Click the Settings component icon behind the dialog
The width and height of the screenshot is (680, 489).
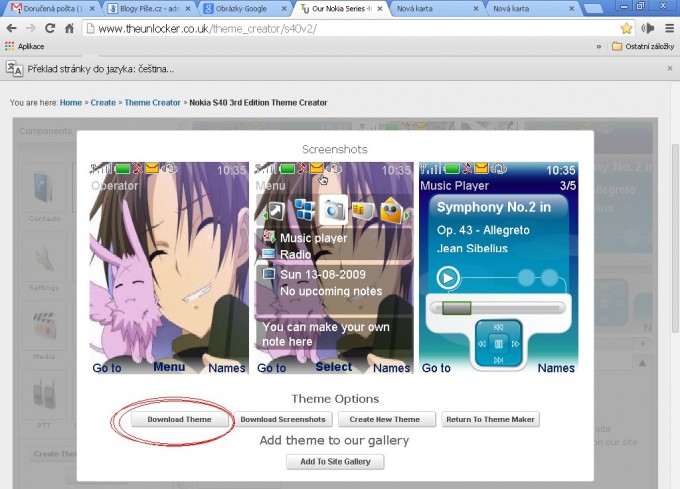pyautogui.click(x=44, y=258)
